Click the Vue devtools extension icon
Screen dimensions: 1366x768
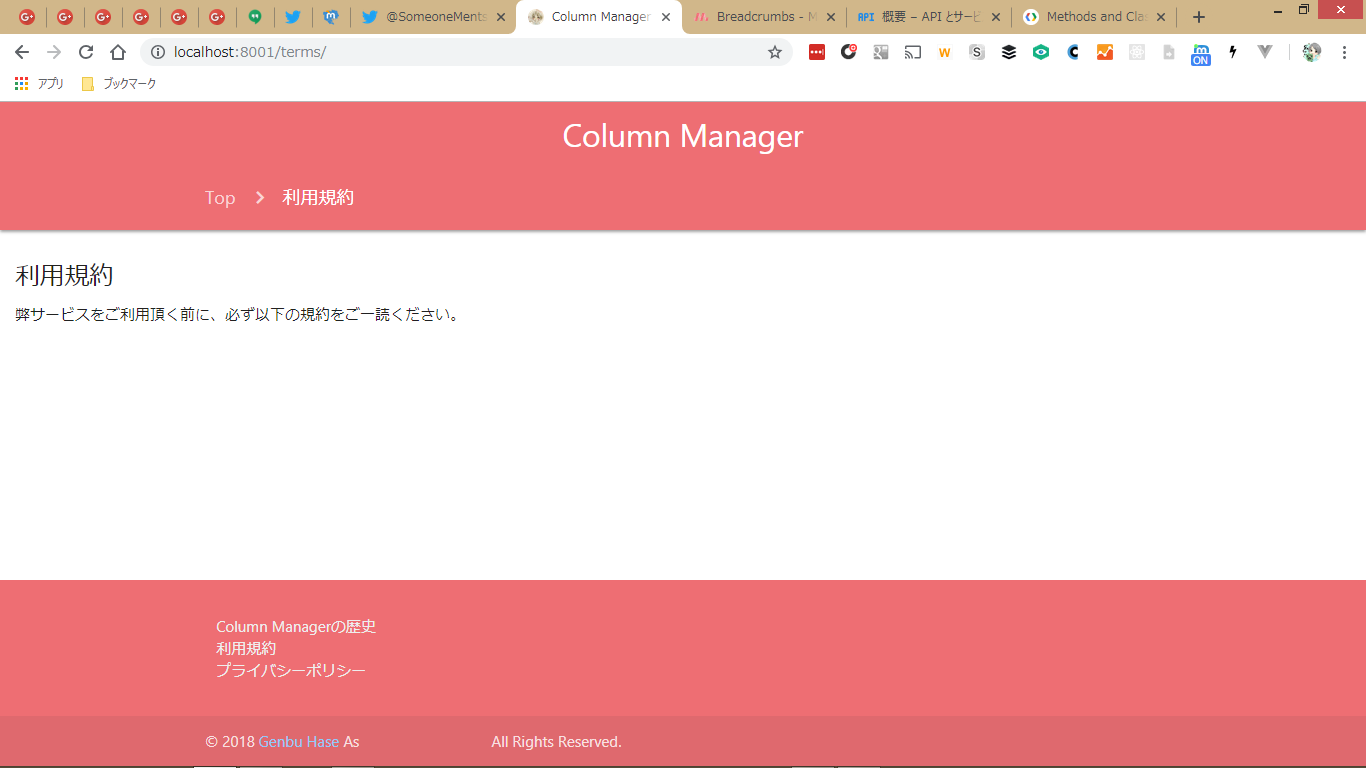[1265, 52]
